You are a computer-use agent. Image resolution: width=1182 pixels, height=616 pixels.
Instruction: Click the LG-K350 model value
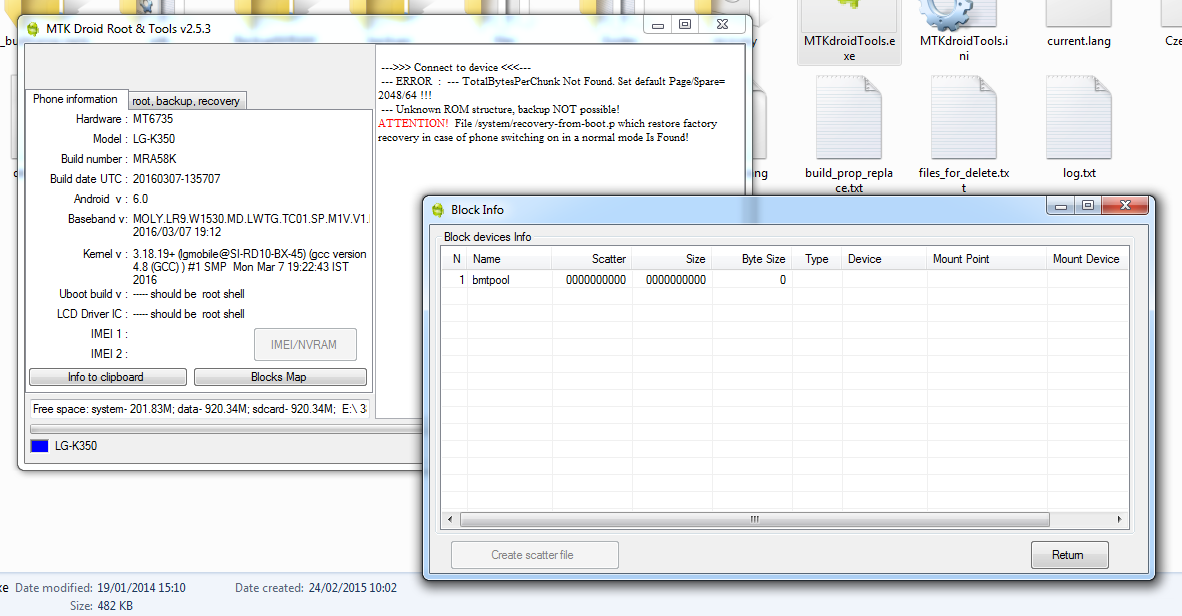[154, 139]
